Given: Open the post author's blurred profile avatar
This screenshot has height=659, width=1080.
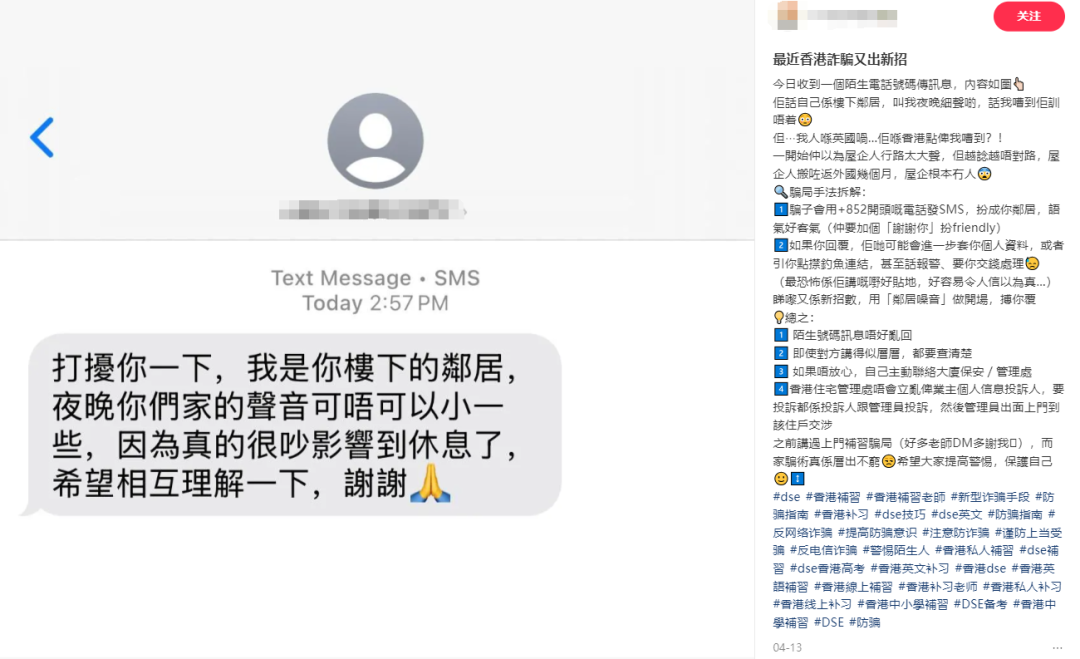Looking at the screenshot, I should [x=787, y=15].
